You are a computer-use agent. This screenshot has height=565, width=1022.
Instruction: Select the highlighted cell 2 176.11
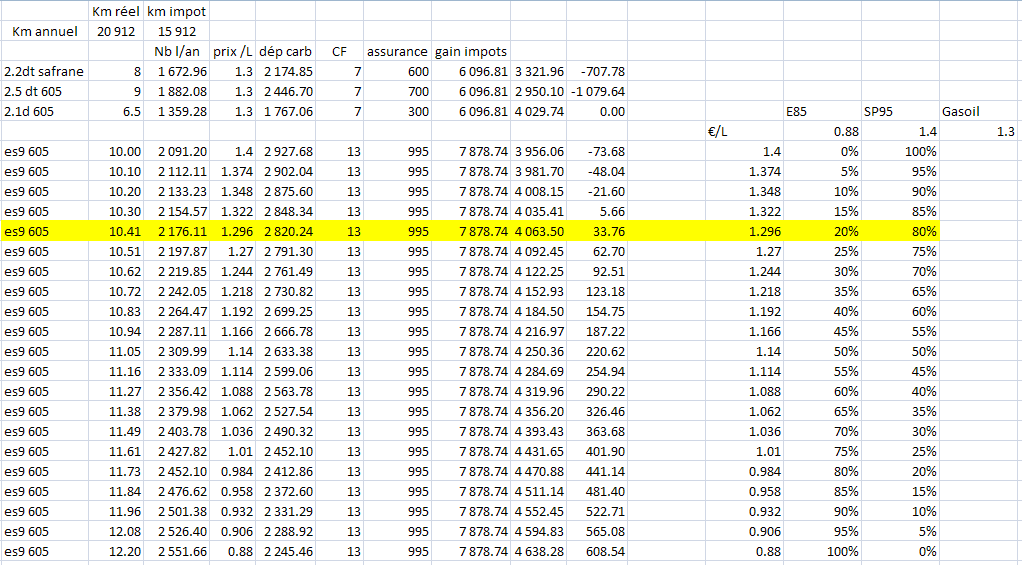[x=177, y=231]
